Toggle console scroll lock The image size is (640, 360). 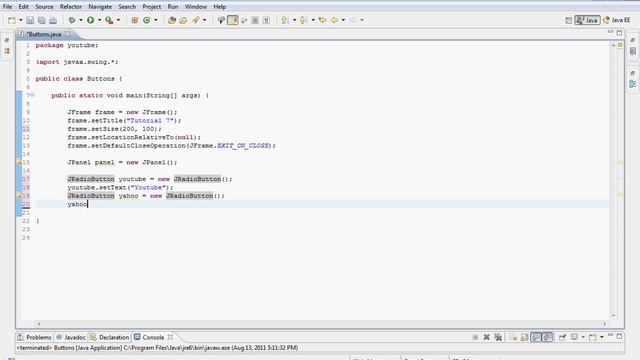(524, 337)
